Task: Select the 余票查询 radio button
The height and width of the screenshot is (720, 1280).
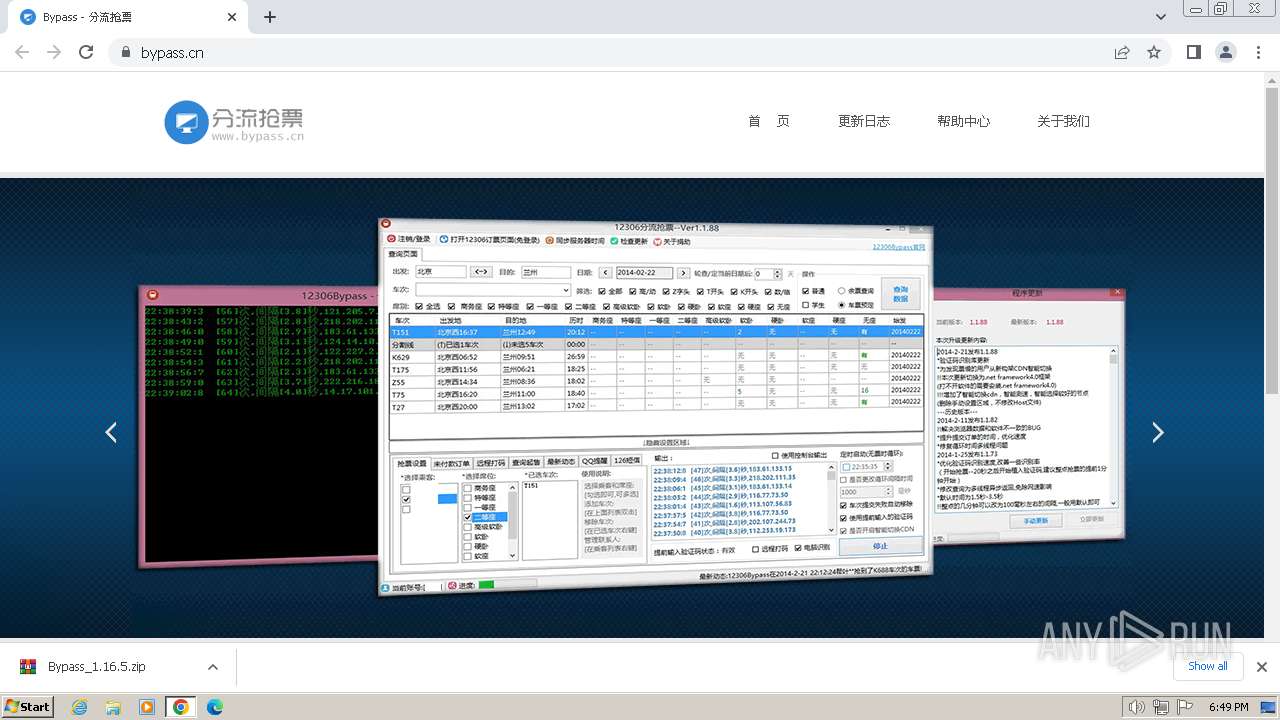Action: tap(842, 291)
